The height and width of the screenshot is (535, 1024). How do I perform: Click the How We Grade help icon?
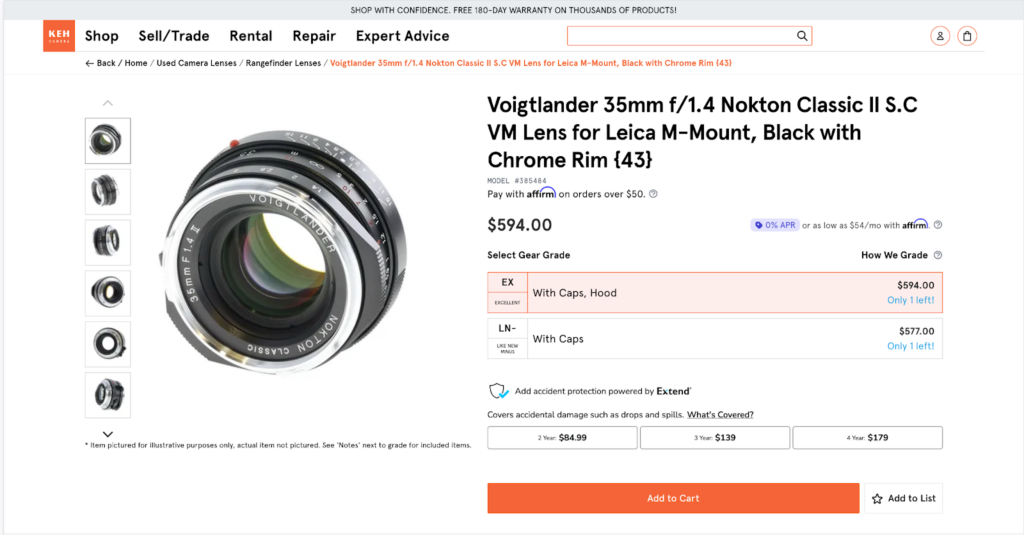point(938,255)
